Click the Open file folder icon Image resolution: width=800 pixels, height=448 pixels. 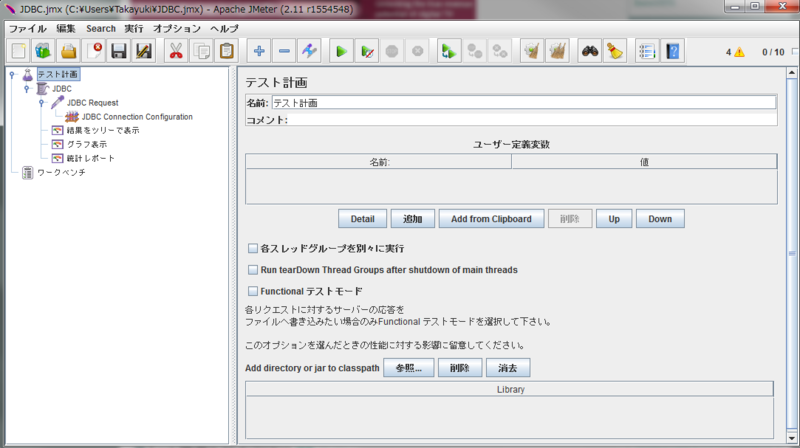(69, 51)
